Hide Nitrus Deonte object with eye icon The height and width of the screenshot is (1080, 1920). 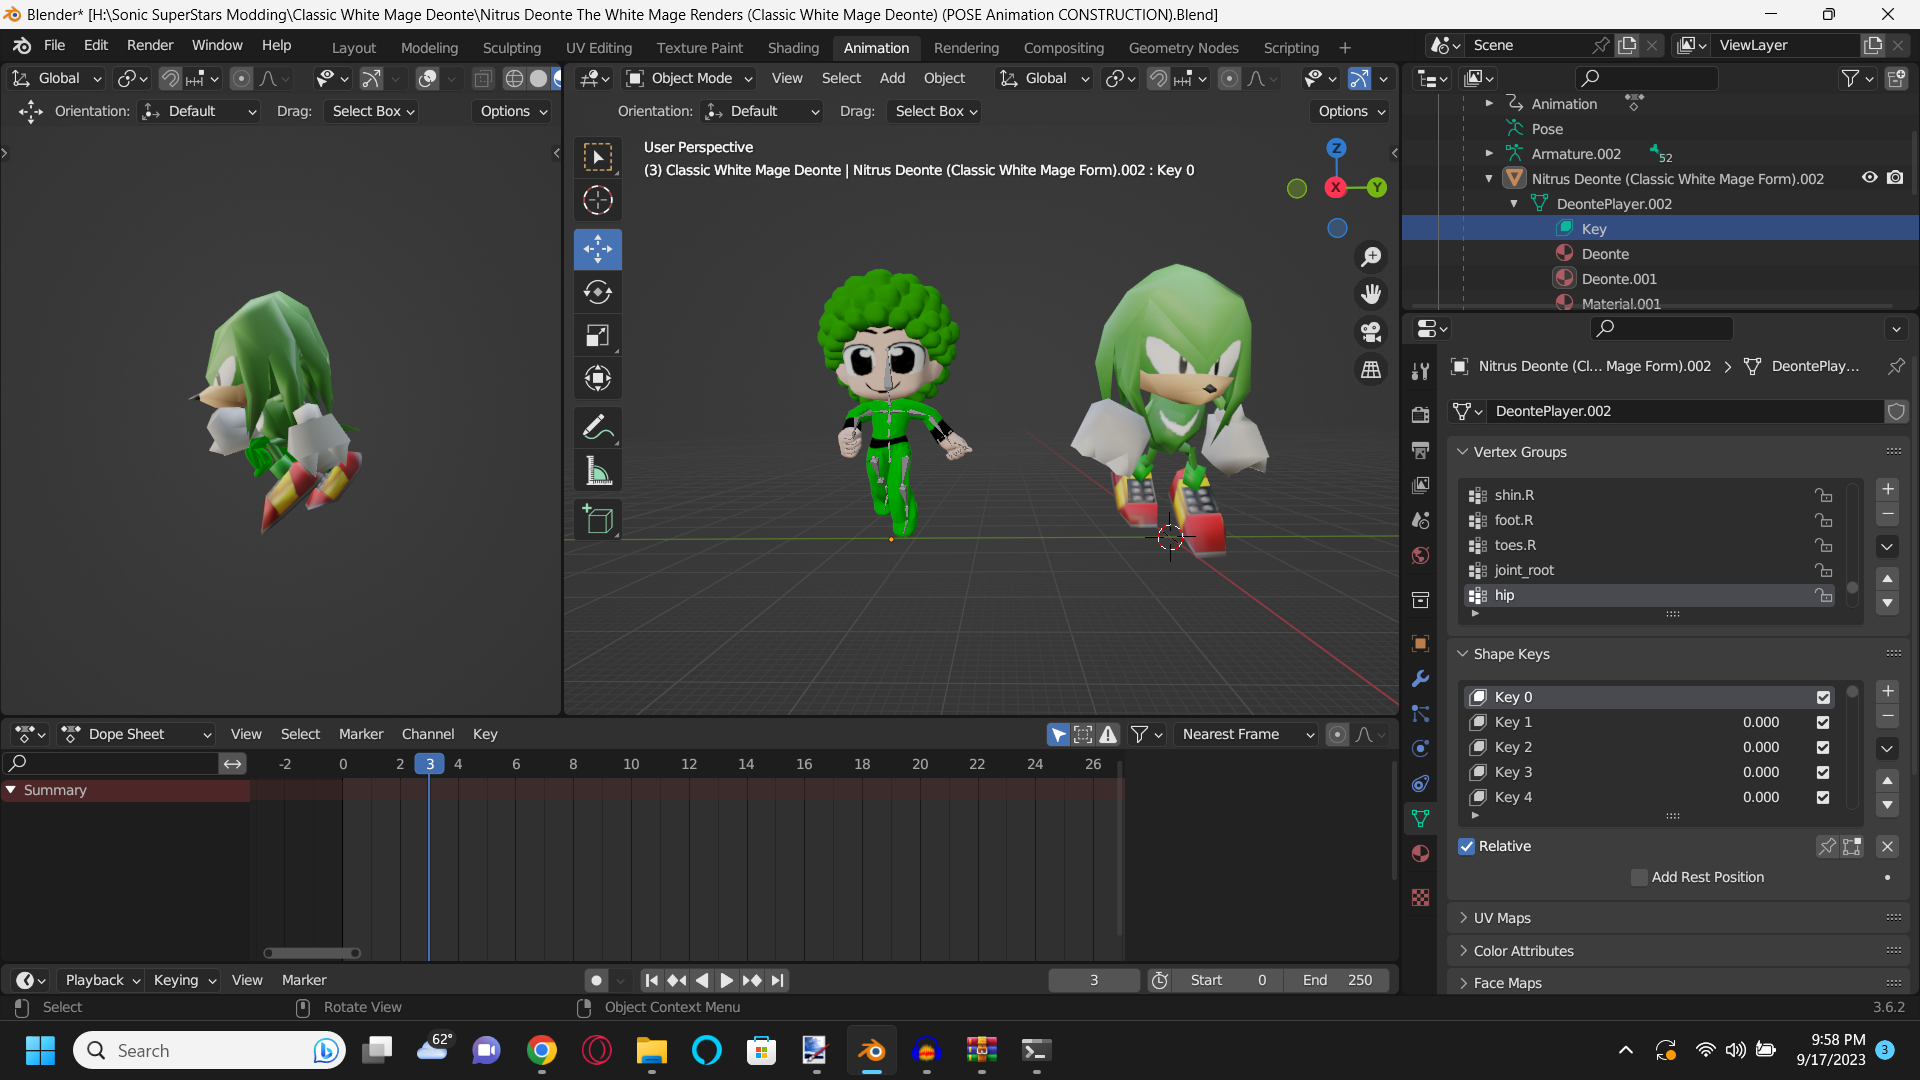[x=1869, y=178]
